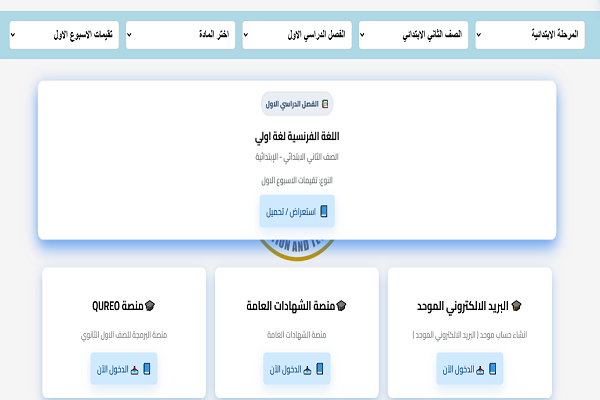
Task: Open the الفصل الدراسي الاول term dropdown
Action: pos(299,34)
